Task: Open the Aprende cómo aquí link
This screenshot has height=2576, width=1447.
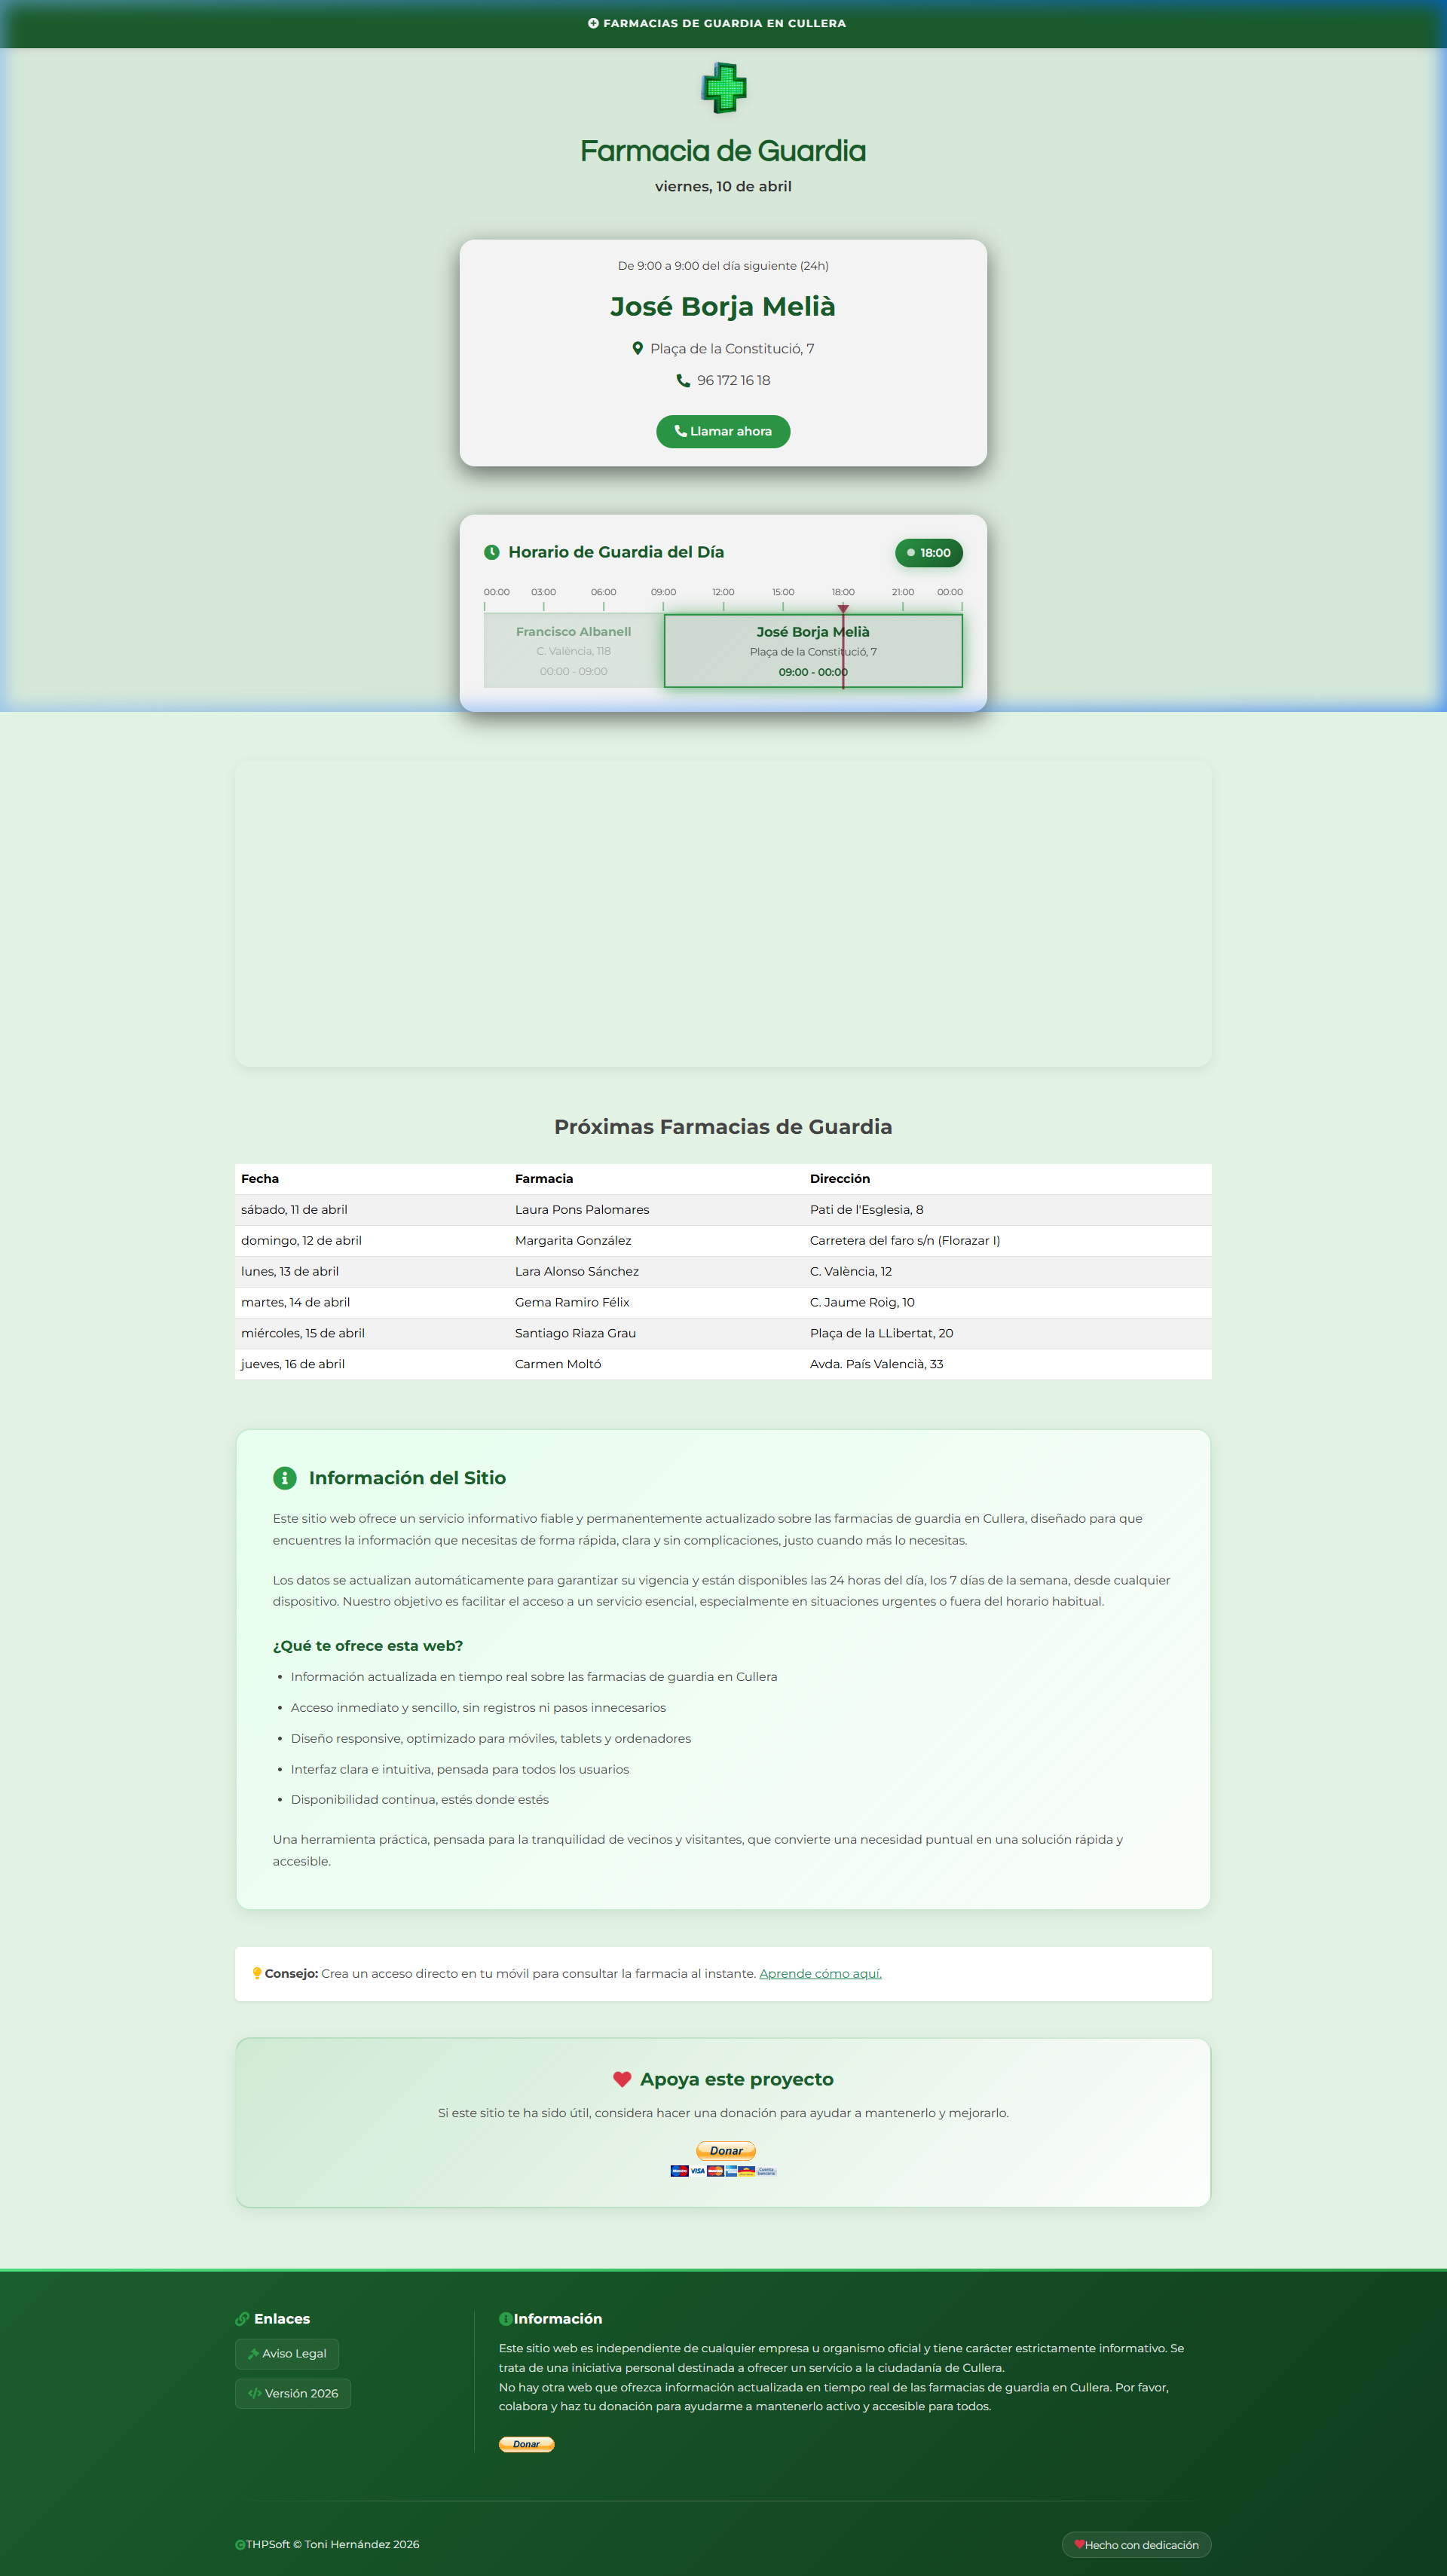Action: tap(820, 1973)
